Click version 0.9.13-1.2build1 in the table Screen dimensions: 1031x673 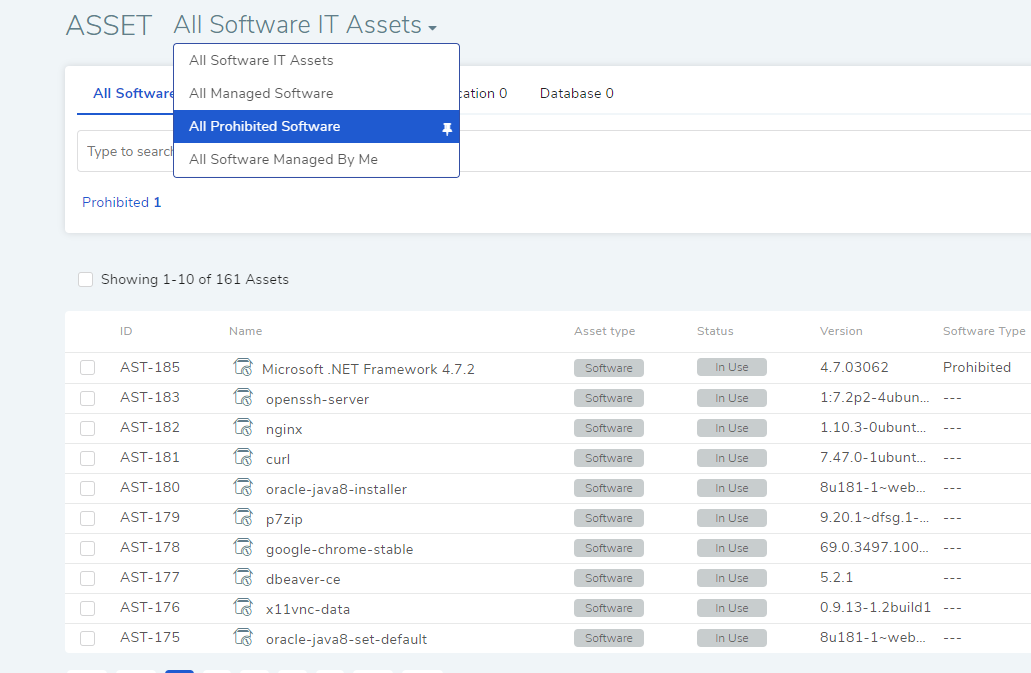click(x=875, y=607)
